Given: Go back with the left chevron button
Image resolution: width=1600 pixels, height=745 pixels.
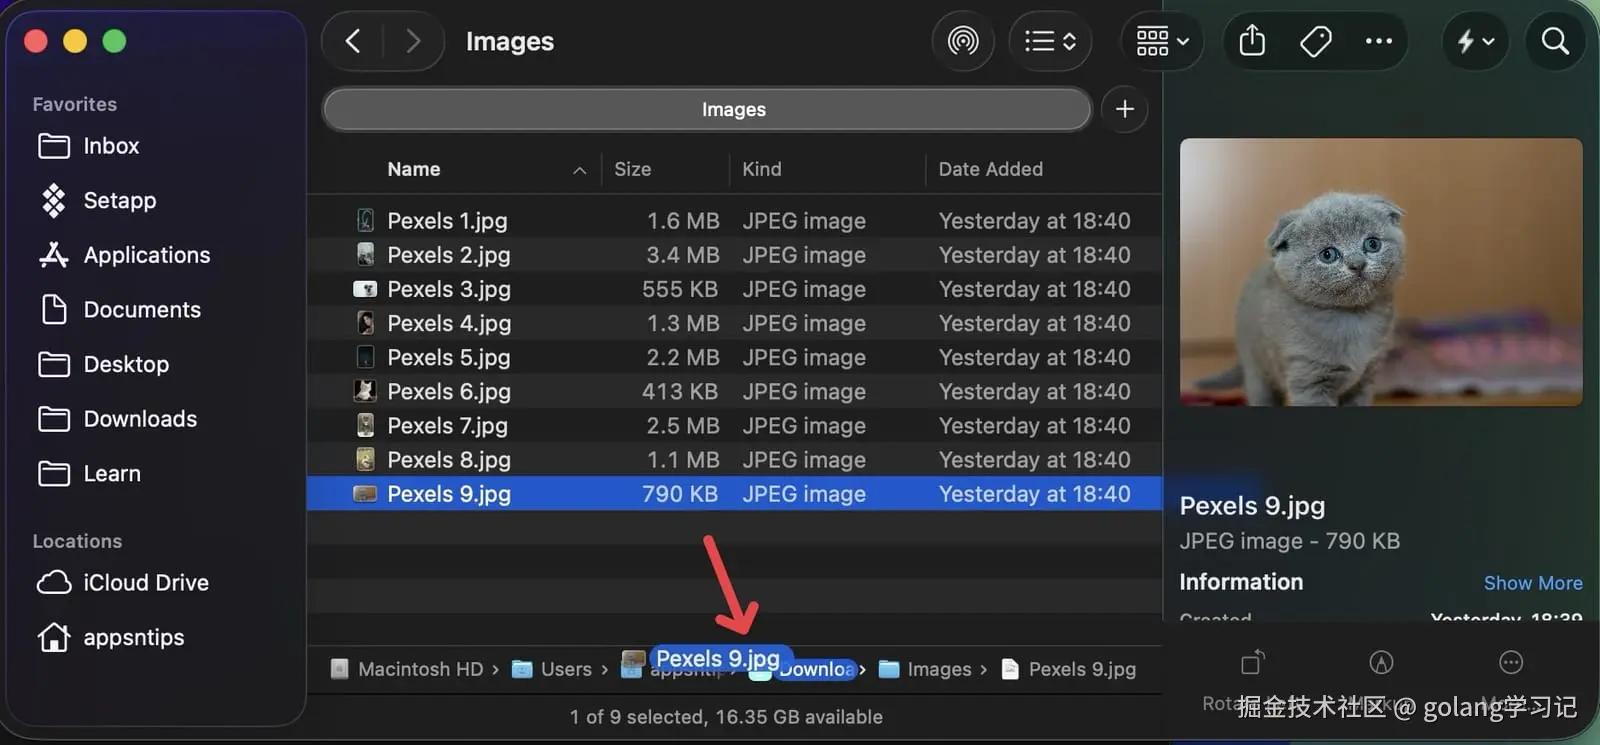Looking at the screenshot, I should pyautogui.click(x=353, y=41).
